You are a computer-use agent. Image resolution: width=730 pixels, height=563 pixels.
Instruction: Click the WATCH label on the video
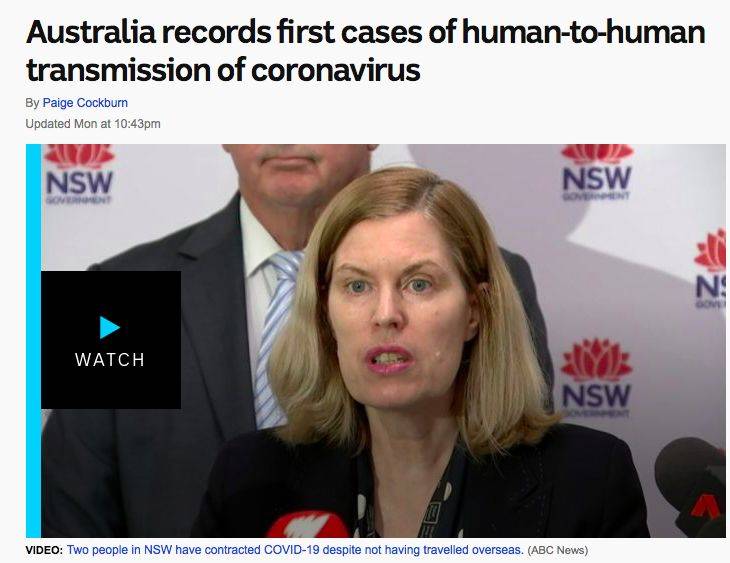coord(110,360)
